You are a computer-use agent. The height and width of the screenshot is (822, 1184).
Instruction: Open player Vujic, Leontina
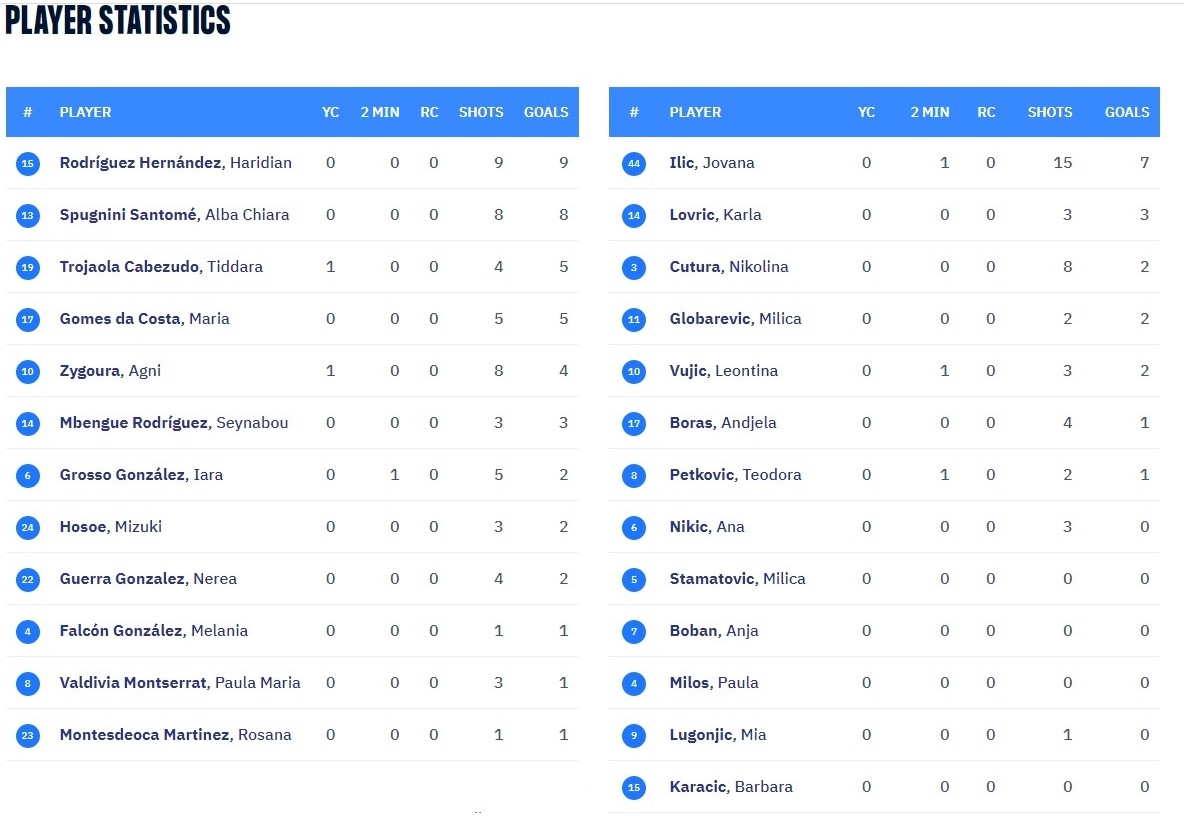click(723, 371)
